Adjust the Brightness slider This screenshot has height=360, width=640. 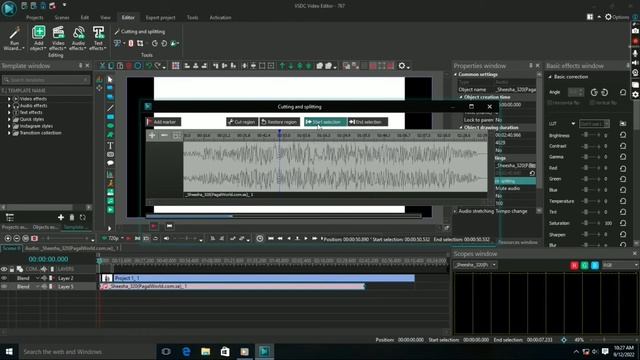pos(591,135)
